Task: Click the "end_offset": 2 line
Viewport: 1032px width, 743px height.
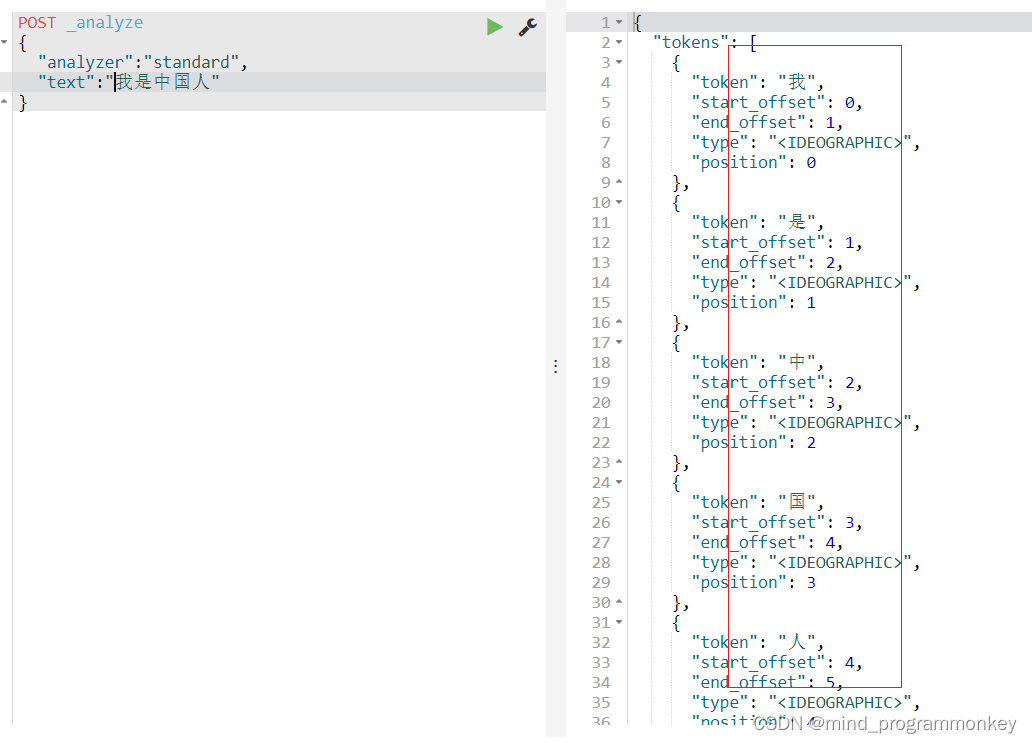Action: click(x=767, y=263)
